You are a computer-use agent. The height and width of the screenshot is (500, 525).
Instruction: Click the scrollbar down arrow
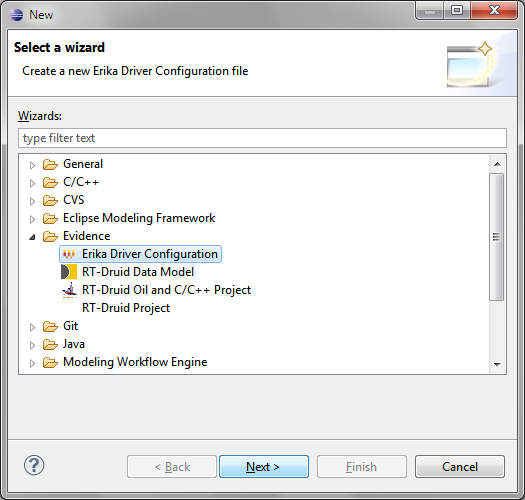(497, 364)
